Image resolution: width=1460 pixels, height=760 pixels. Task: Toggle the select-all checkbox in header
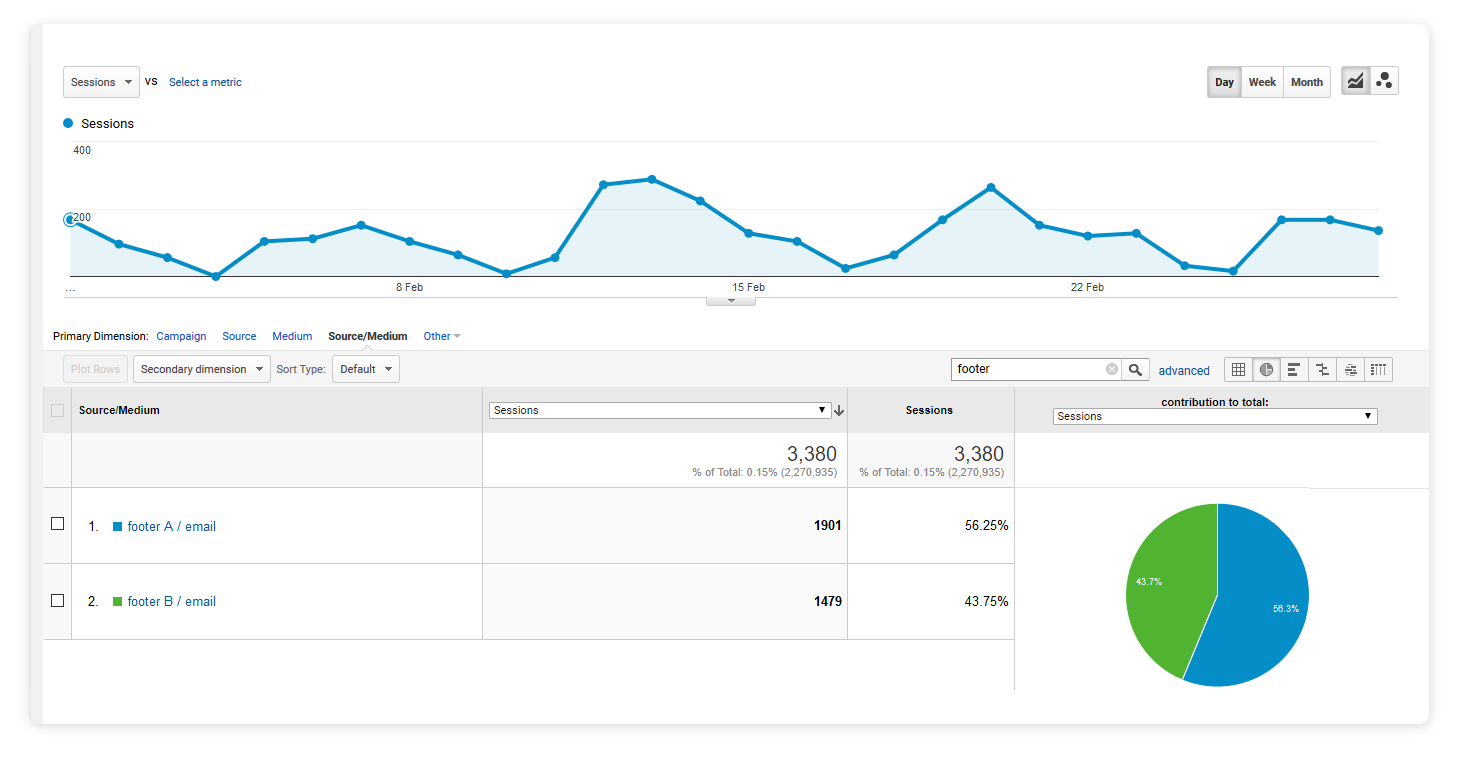click(57, 410)
